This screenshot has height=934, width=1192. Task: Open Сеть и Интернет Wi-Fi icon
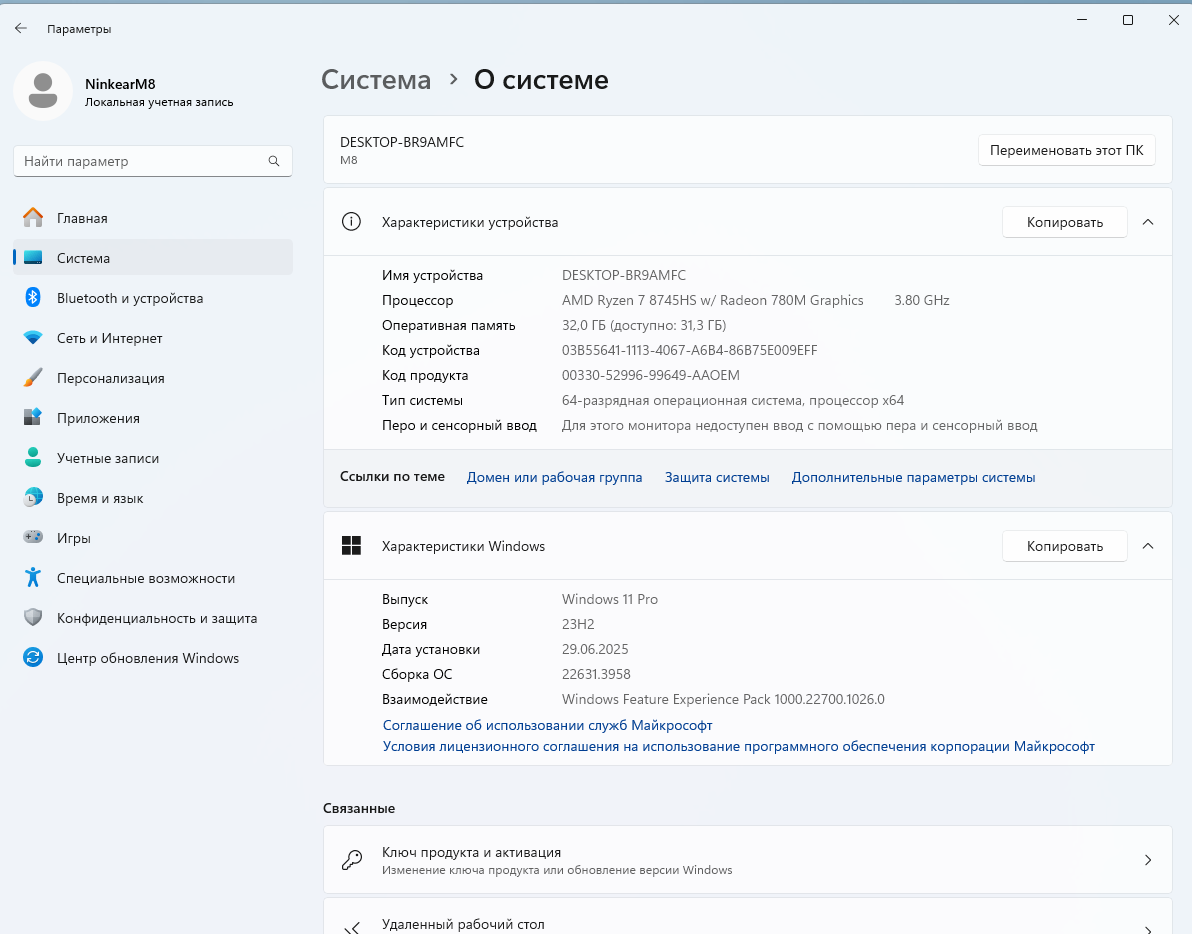33,338
